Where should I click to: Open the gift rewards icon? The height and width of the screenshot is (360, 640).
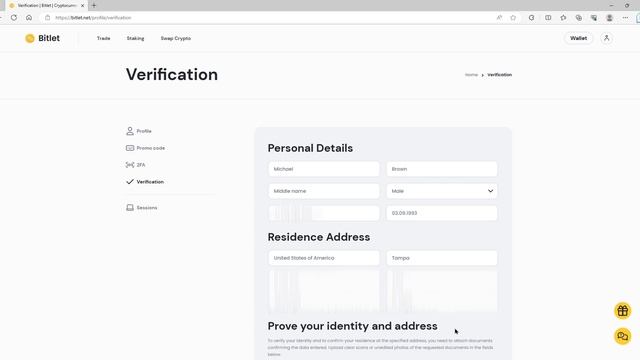(x=622, y=311)
